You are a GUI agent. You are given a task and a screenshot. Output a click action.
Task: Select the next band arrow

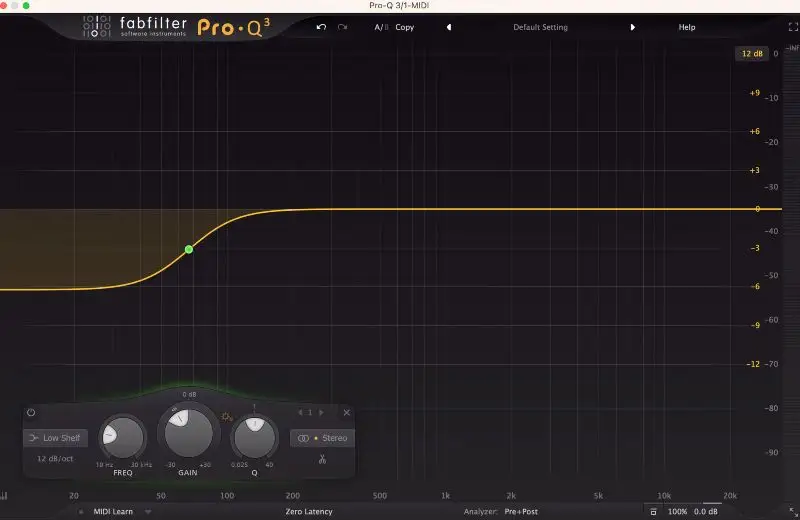tap(321, 412)
